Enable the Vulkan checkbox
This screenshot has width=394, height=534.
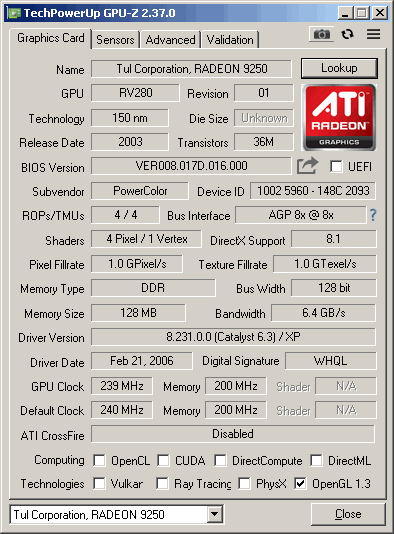click(99, 483)
